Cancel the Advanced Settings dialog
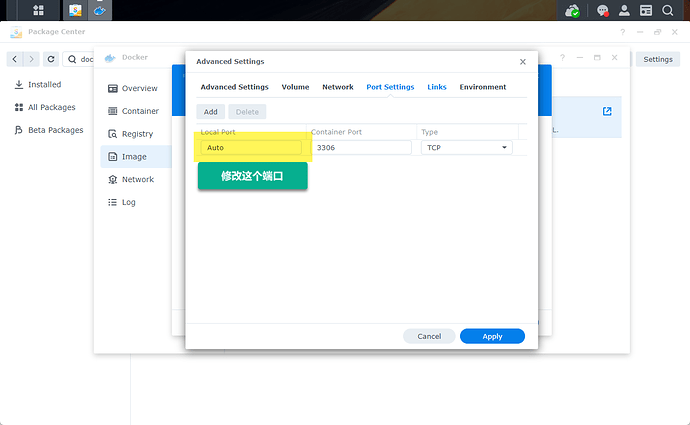Image resolution: width=690 pixels, height=425 pixels. coord(429,336)
